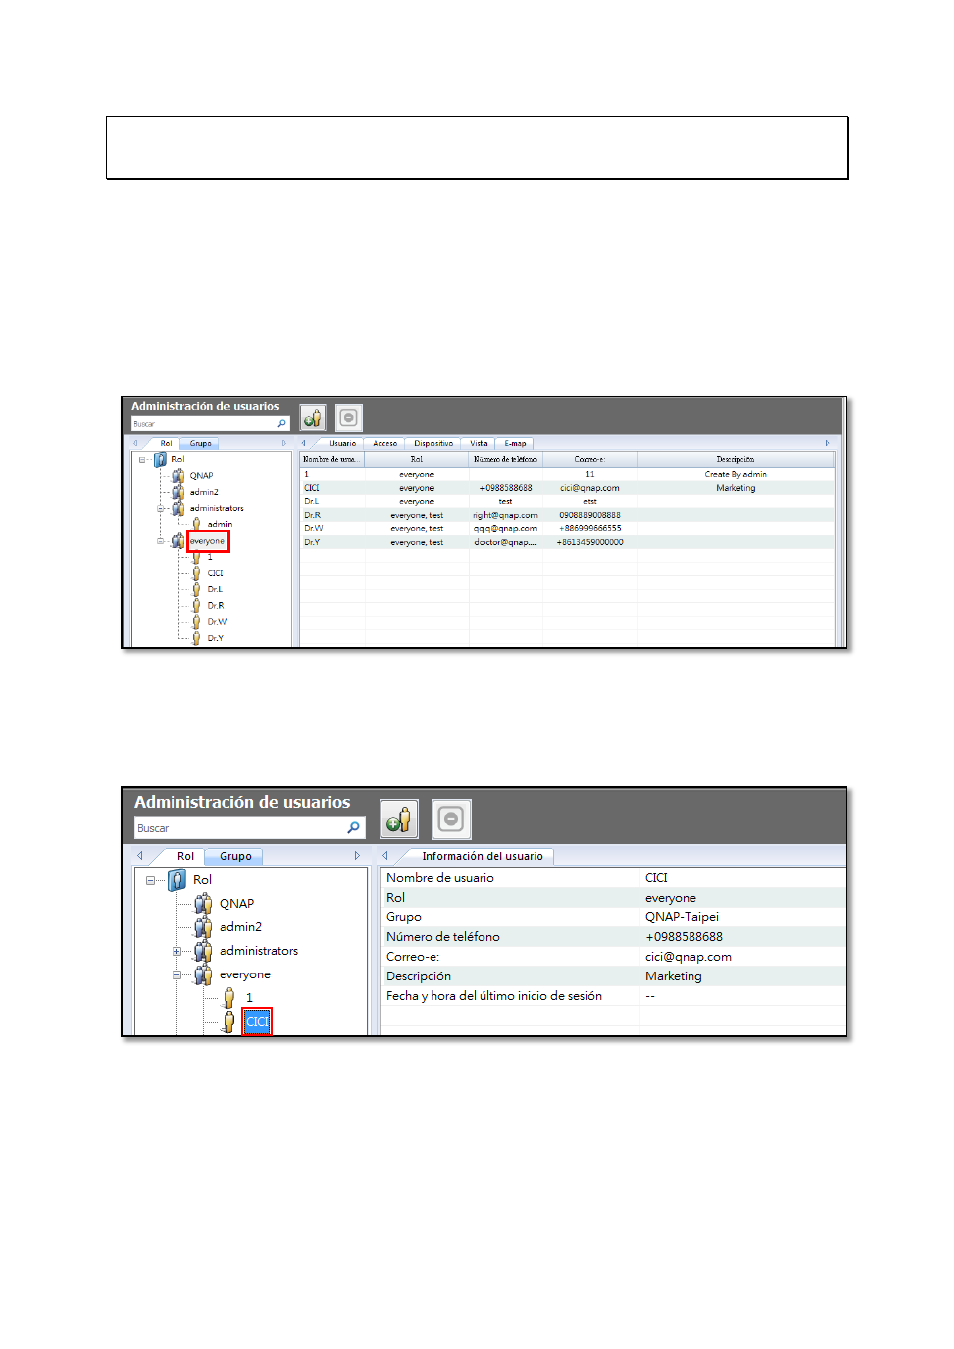Open the Dispositivo tab

[434, 443]
